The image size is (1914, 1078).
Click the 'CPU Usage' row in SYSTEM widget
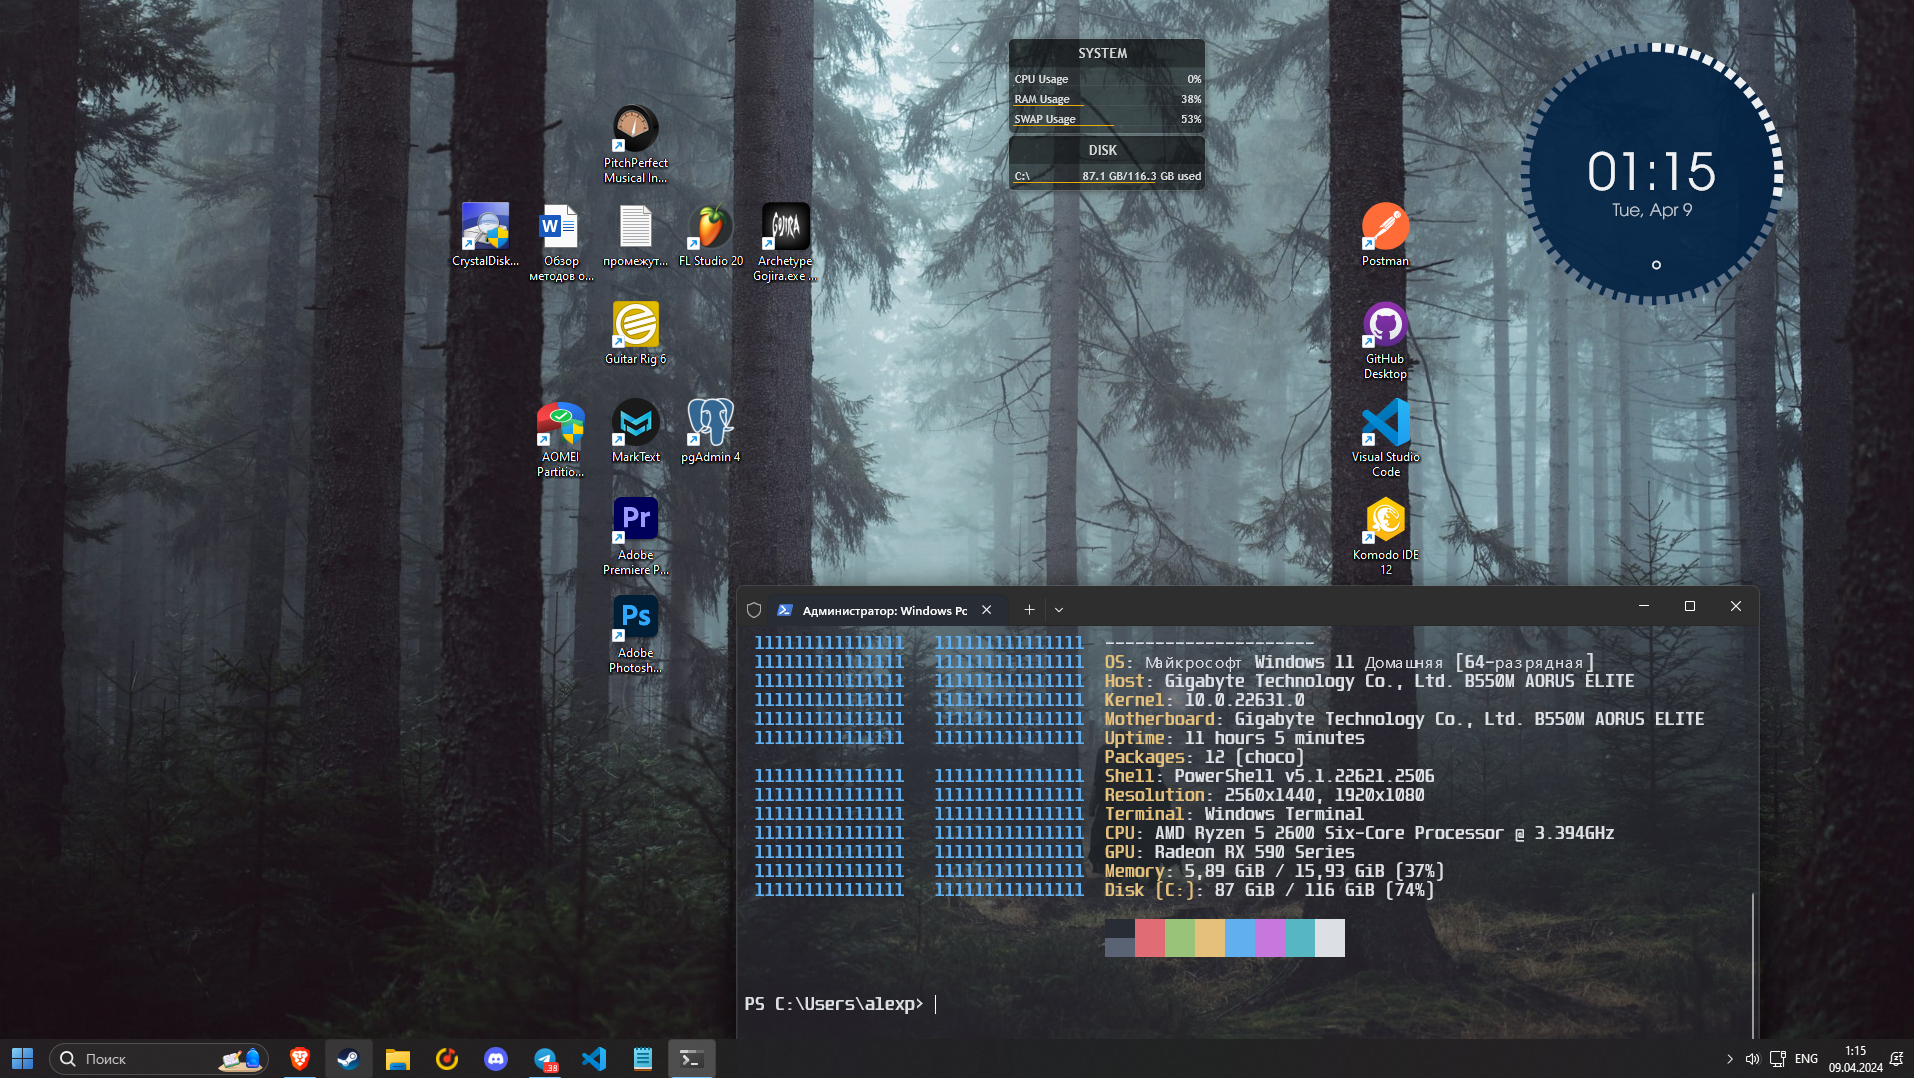[x=1107, y=79]
